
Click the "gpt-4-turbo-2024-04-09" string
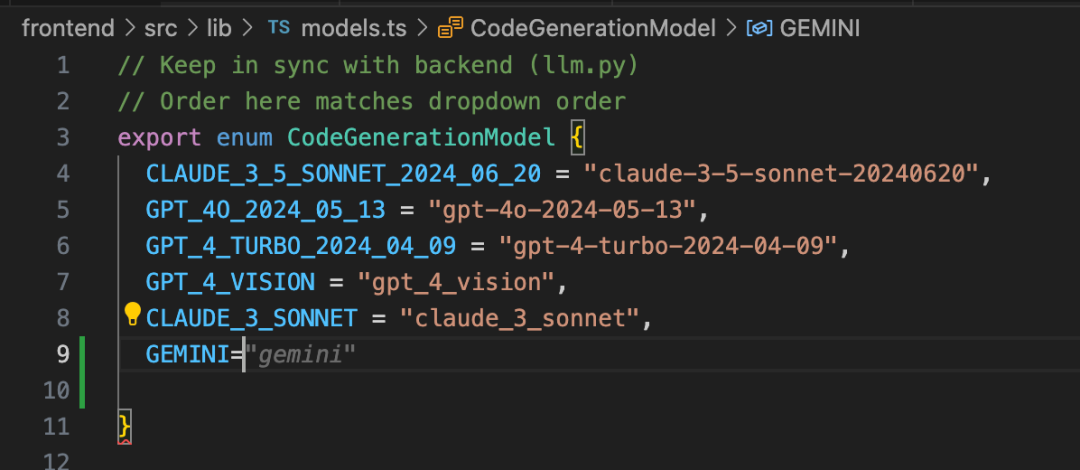[667, 245]
